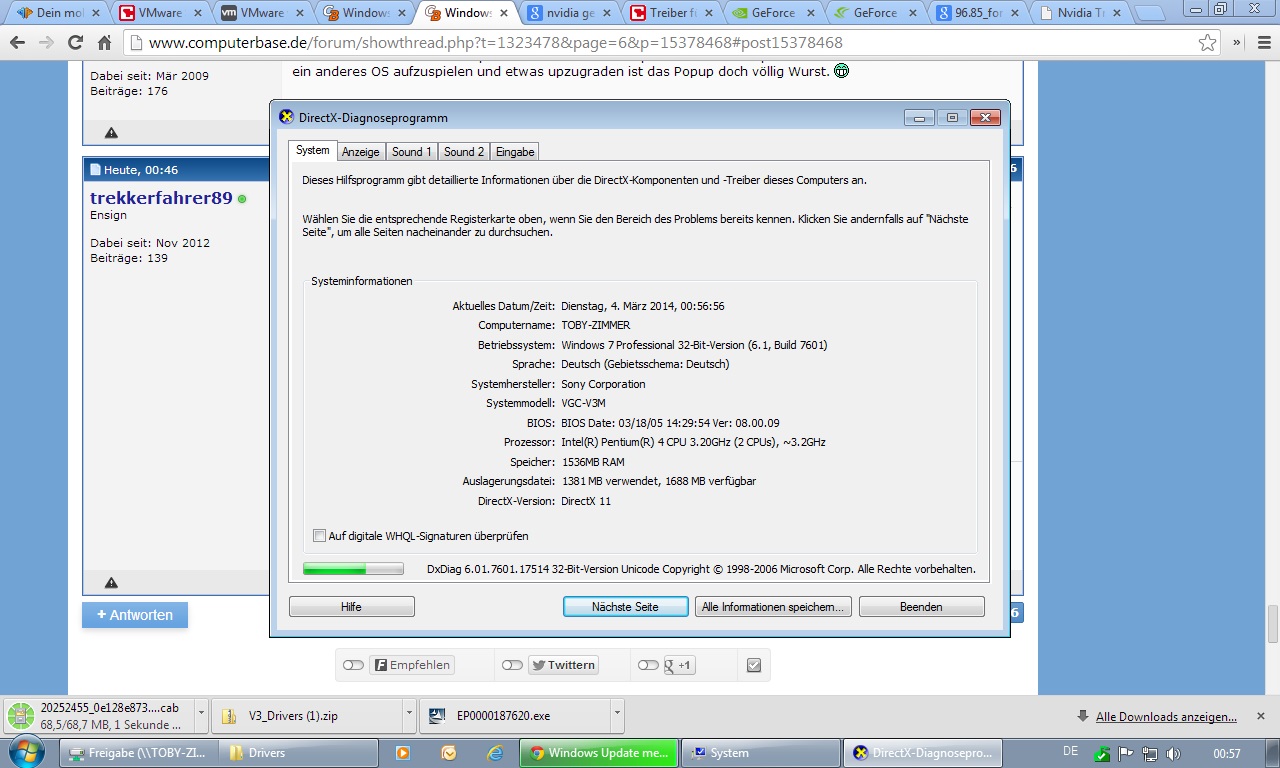Open the volume speaker tray icon
Image resolution: width=1280 pixels, height=768 pixels.
(1172, 754)
